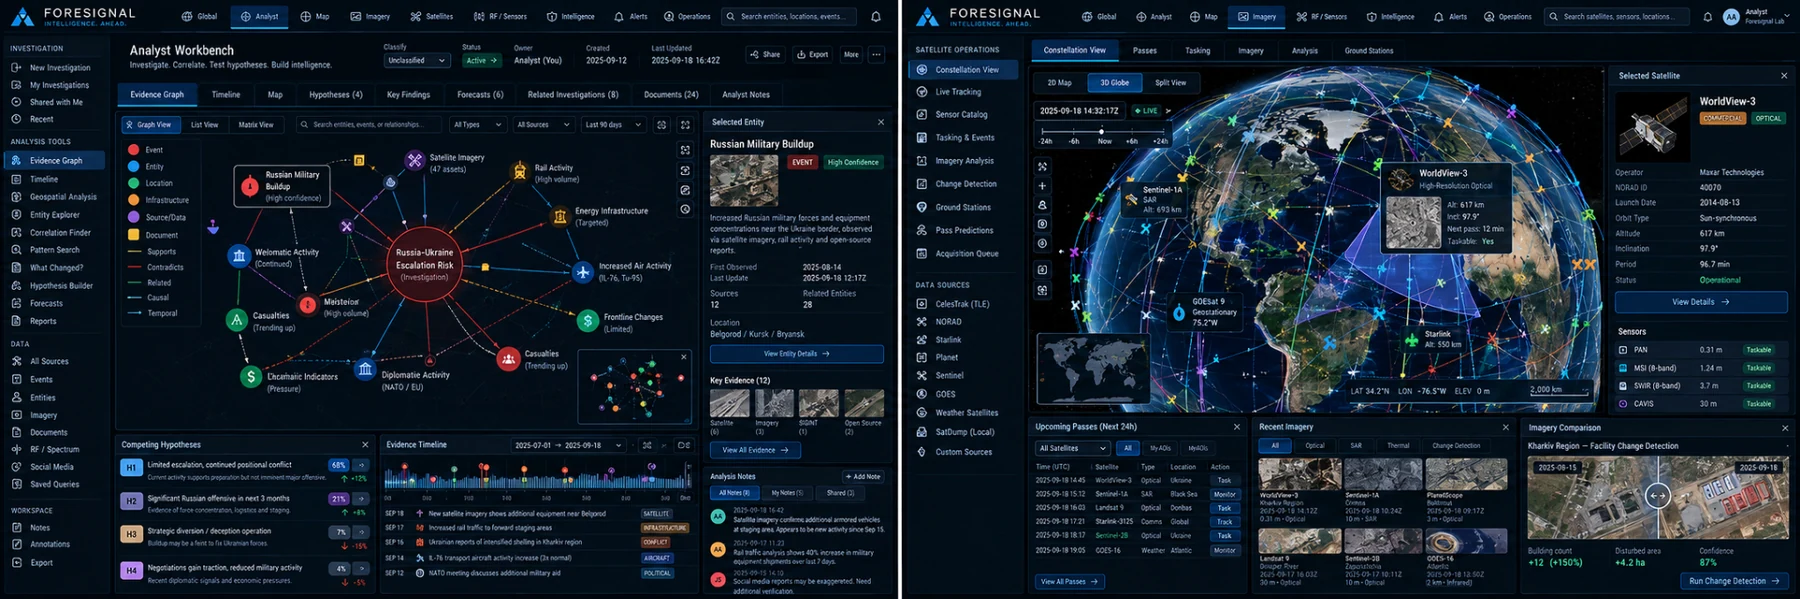This screenshot has width=1800, height=599.
Task: Open the Classify Unclassified dropdown
Action: 417,60
